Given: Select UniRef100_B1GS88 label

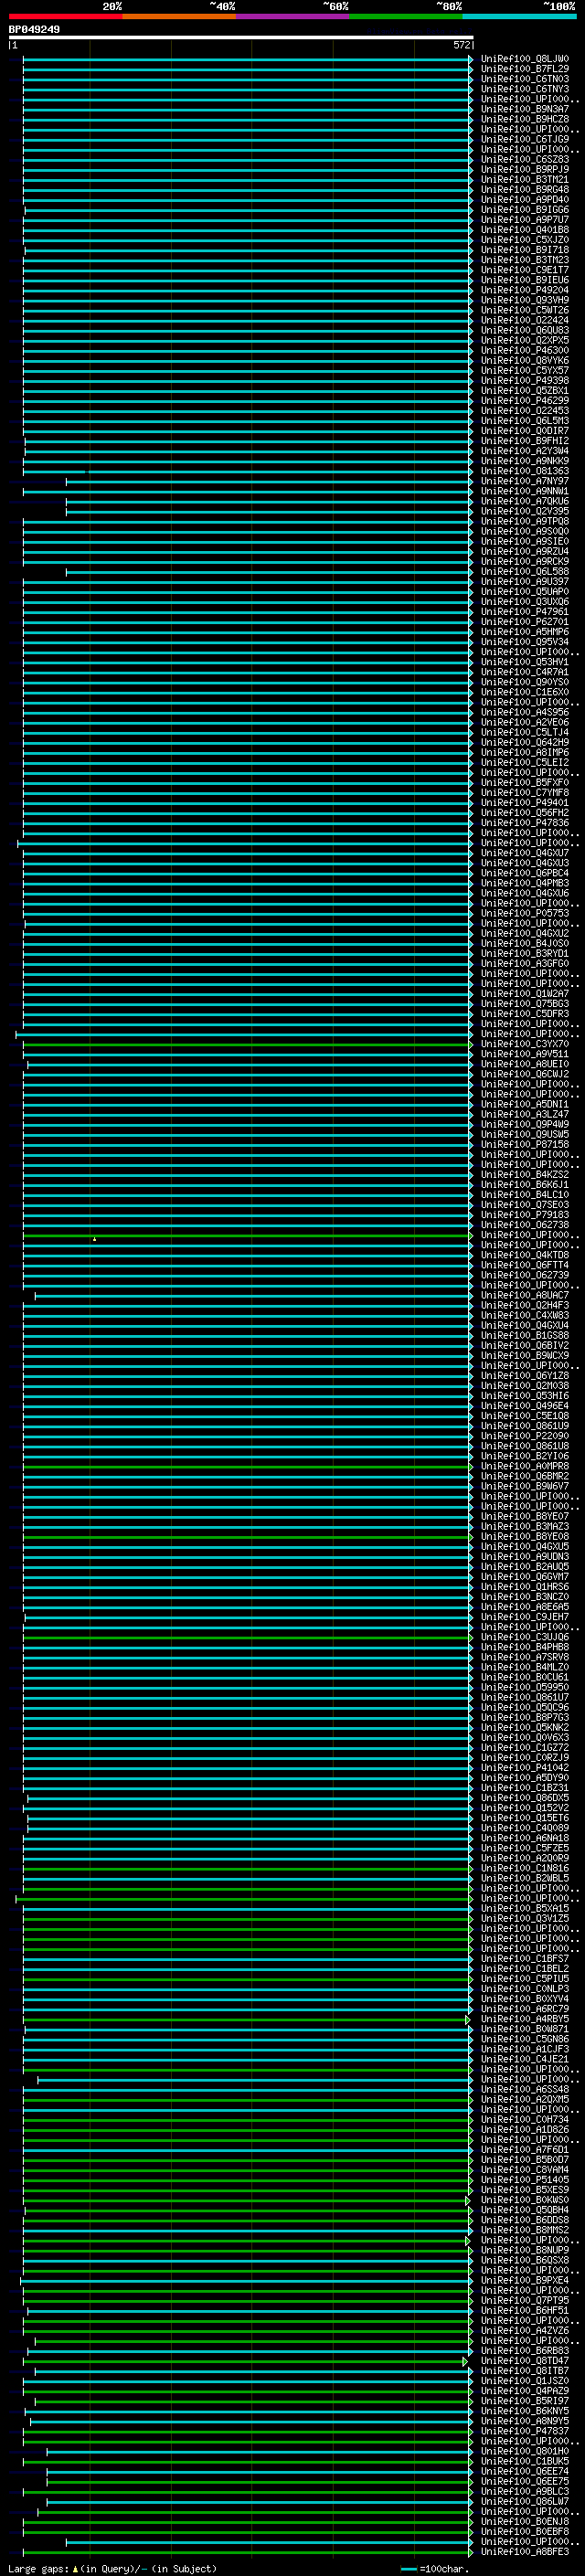Looking at the screenshot, I should 525,1335.
